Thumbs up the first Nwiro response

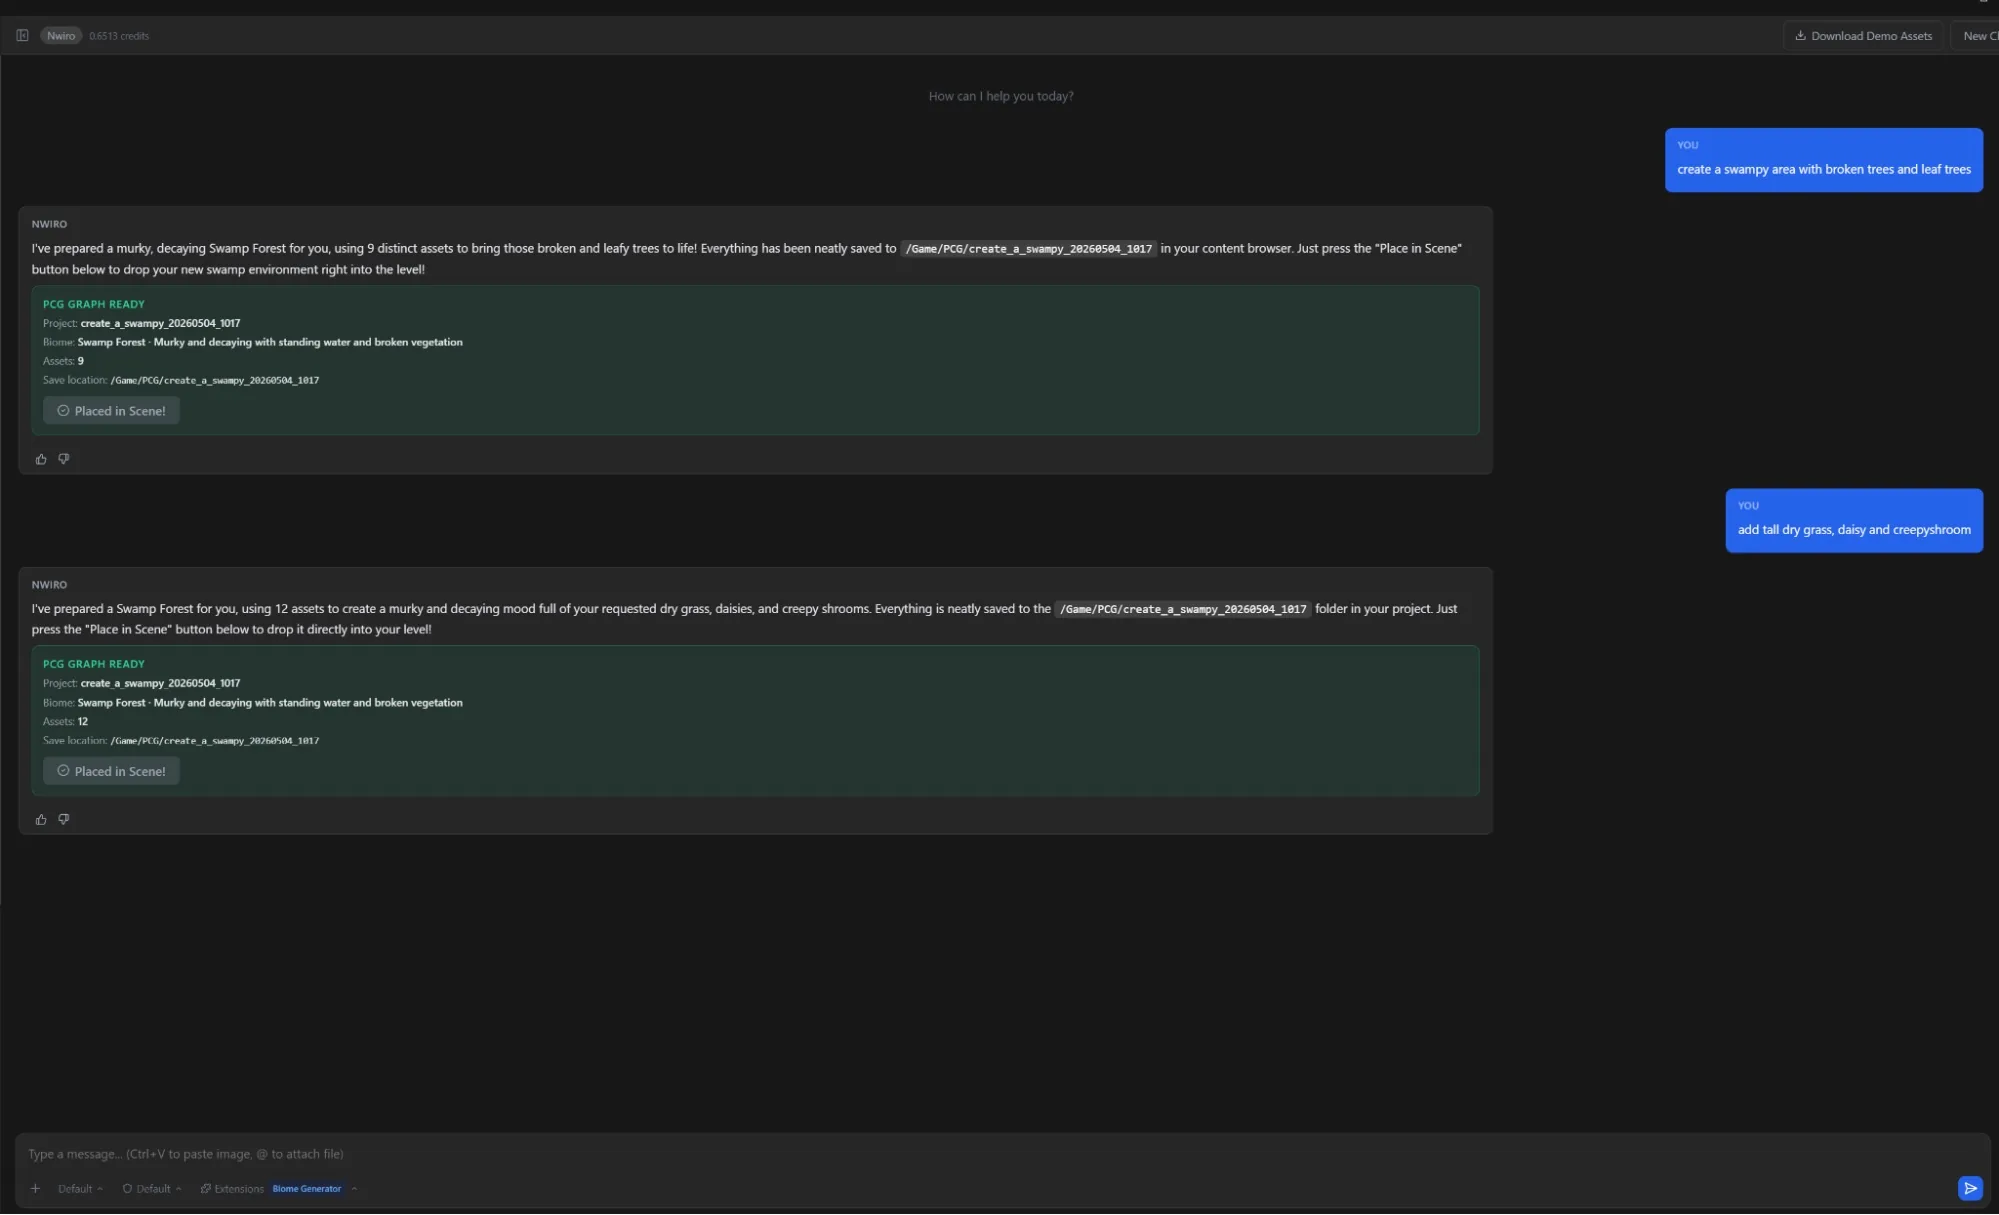pos(41,459)
